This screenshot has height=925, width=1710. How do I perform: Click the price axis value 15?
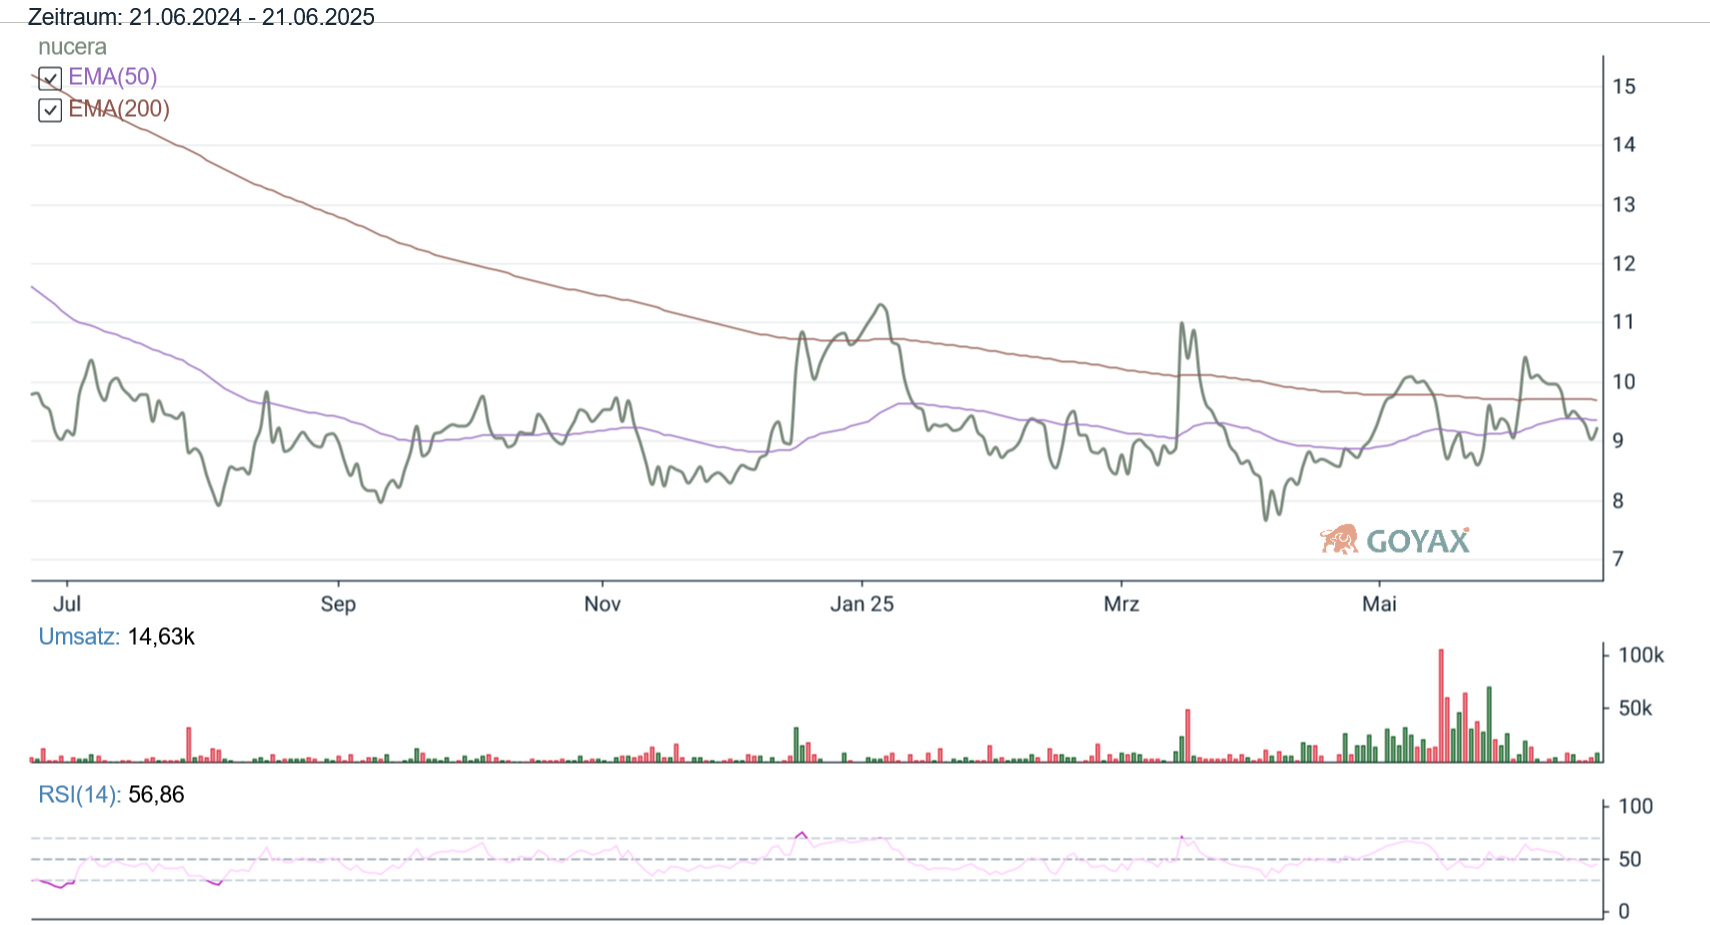tap(1624, 87)
